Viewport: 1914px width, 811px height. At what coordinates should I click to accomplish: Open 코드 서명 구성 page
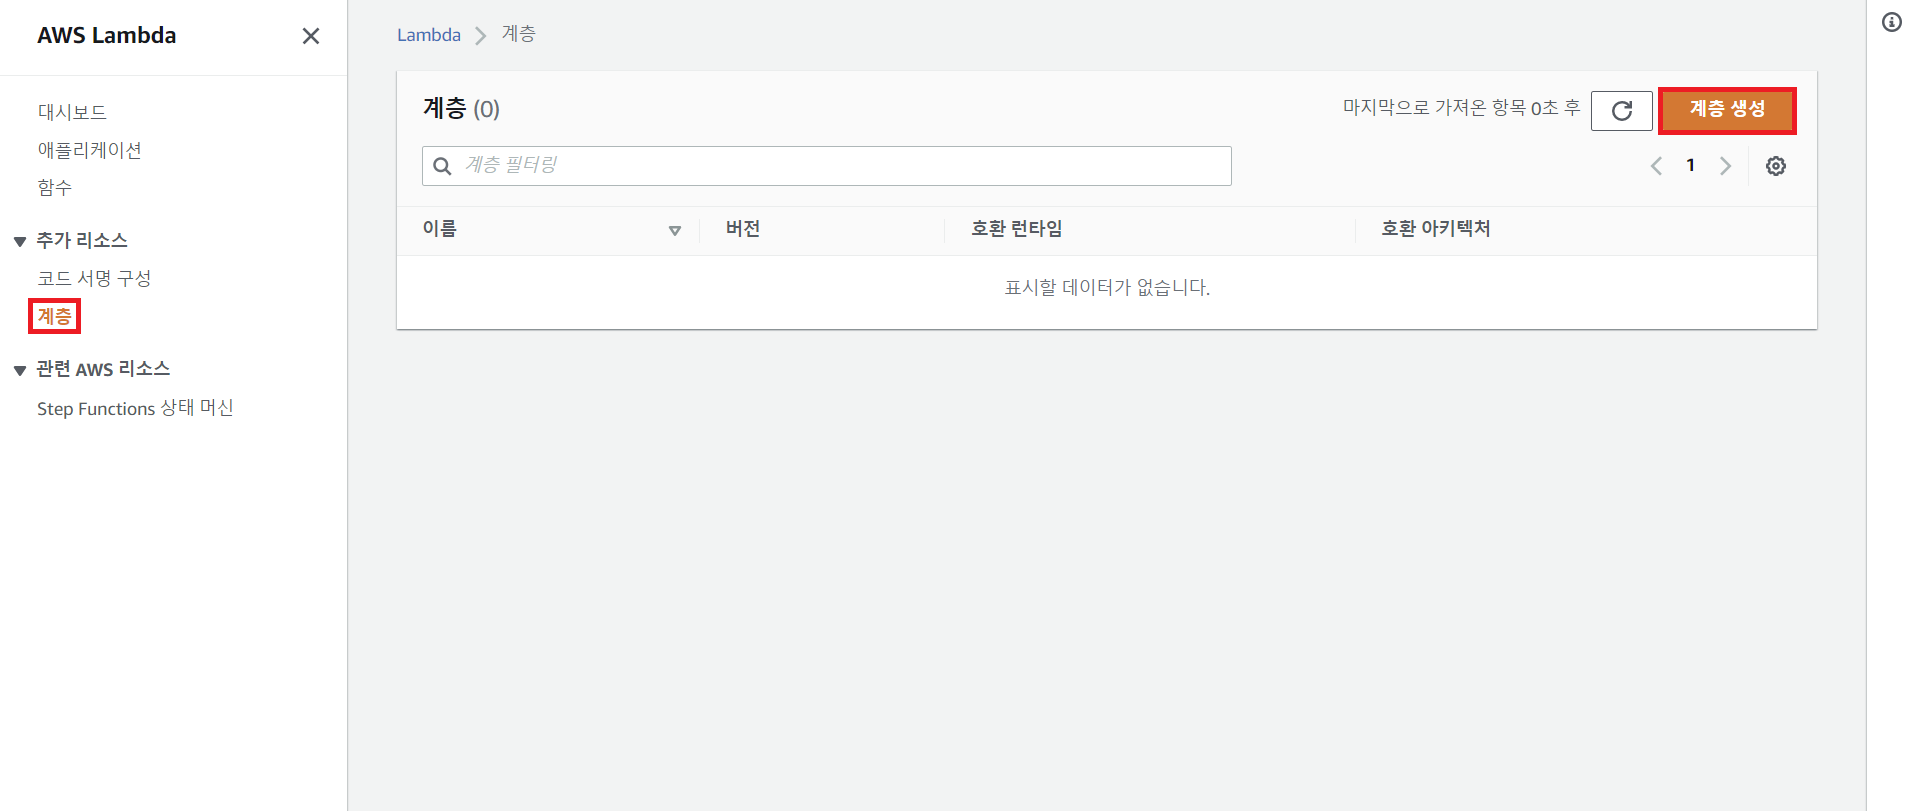(x=94, y=278)
